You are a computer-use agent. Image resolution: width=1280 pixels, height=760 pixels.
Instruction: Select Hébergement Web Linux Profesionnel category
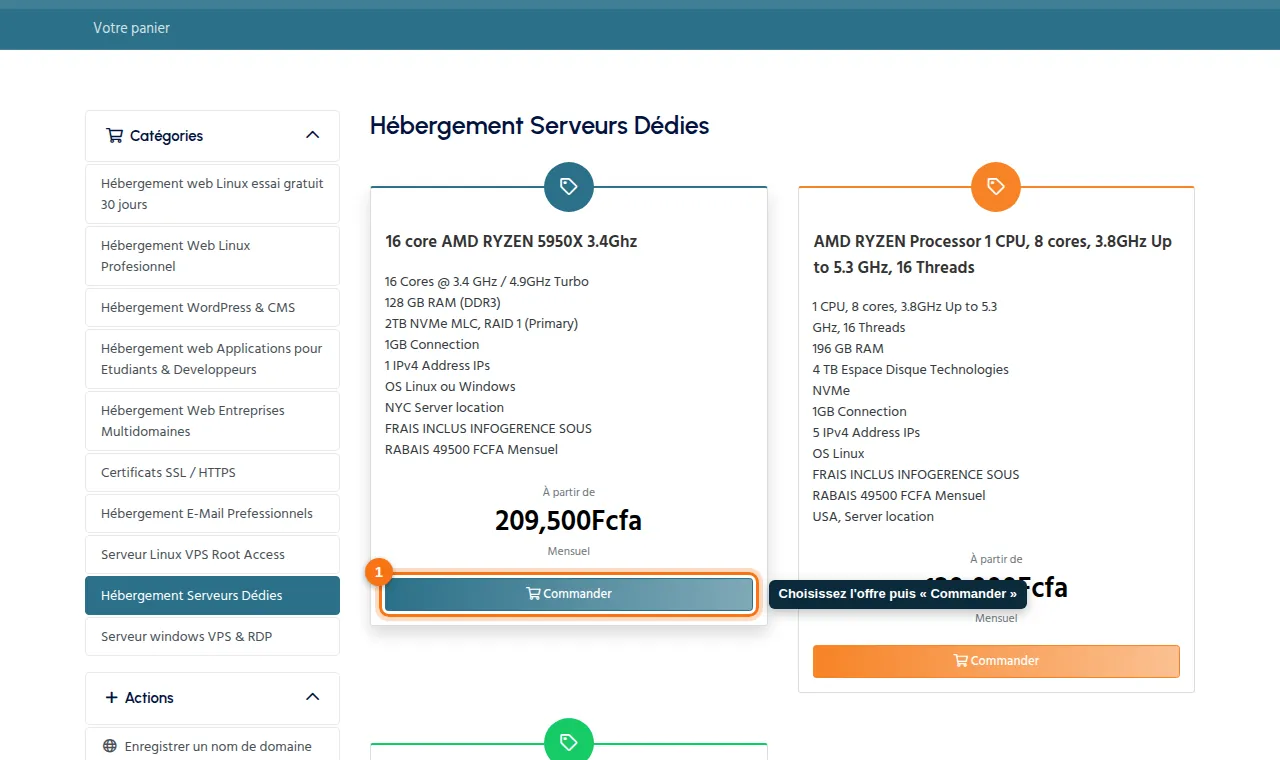click(212, 256)
